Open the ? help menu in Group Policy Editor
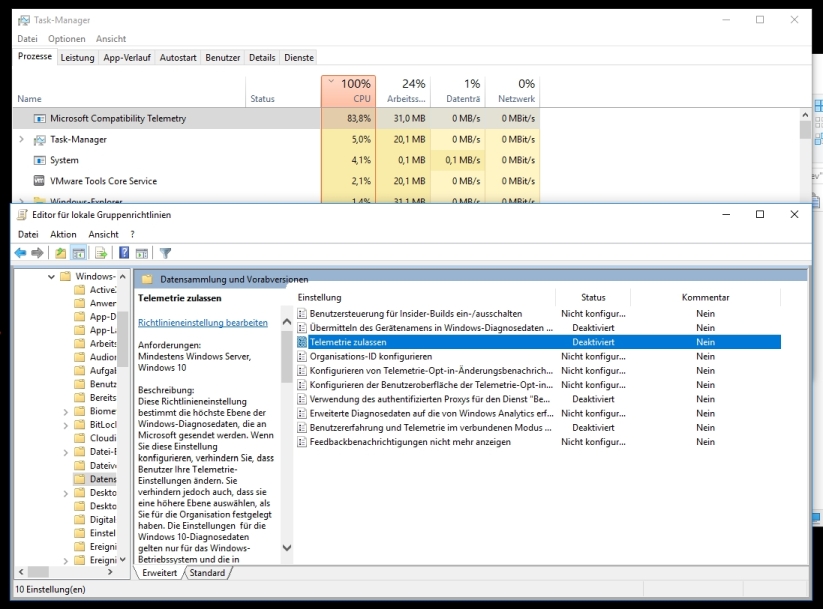The height and width of the screenshot is (609, 823). (132, 234)
